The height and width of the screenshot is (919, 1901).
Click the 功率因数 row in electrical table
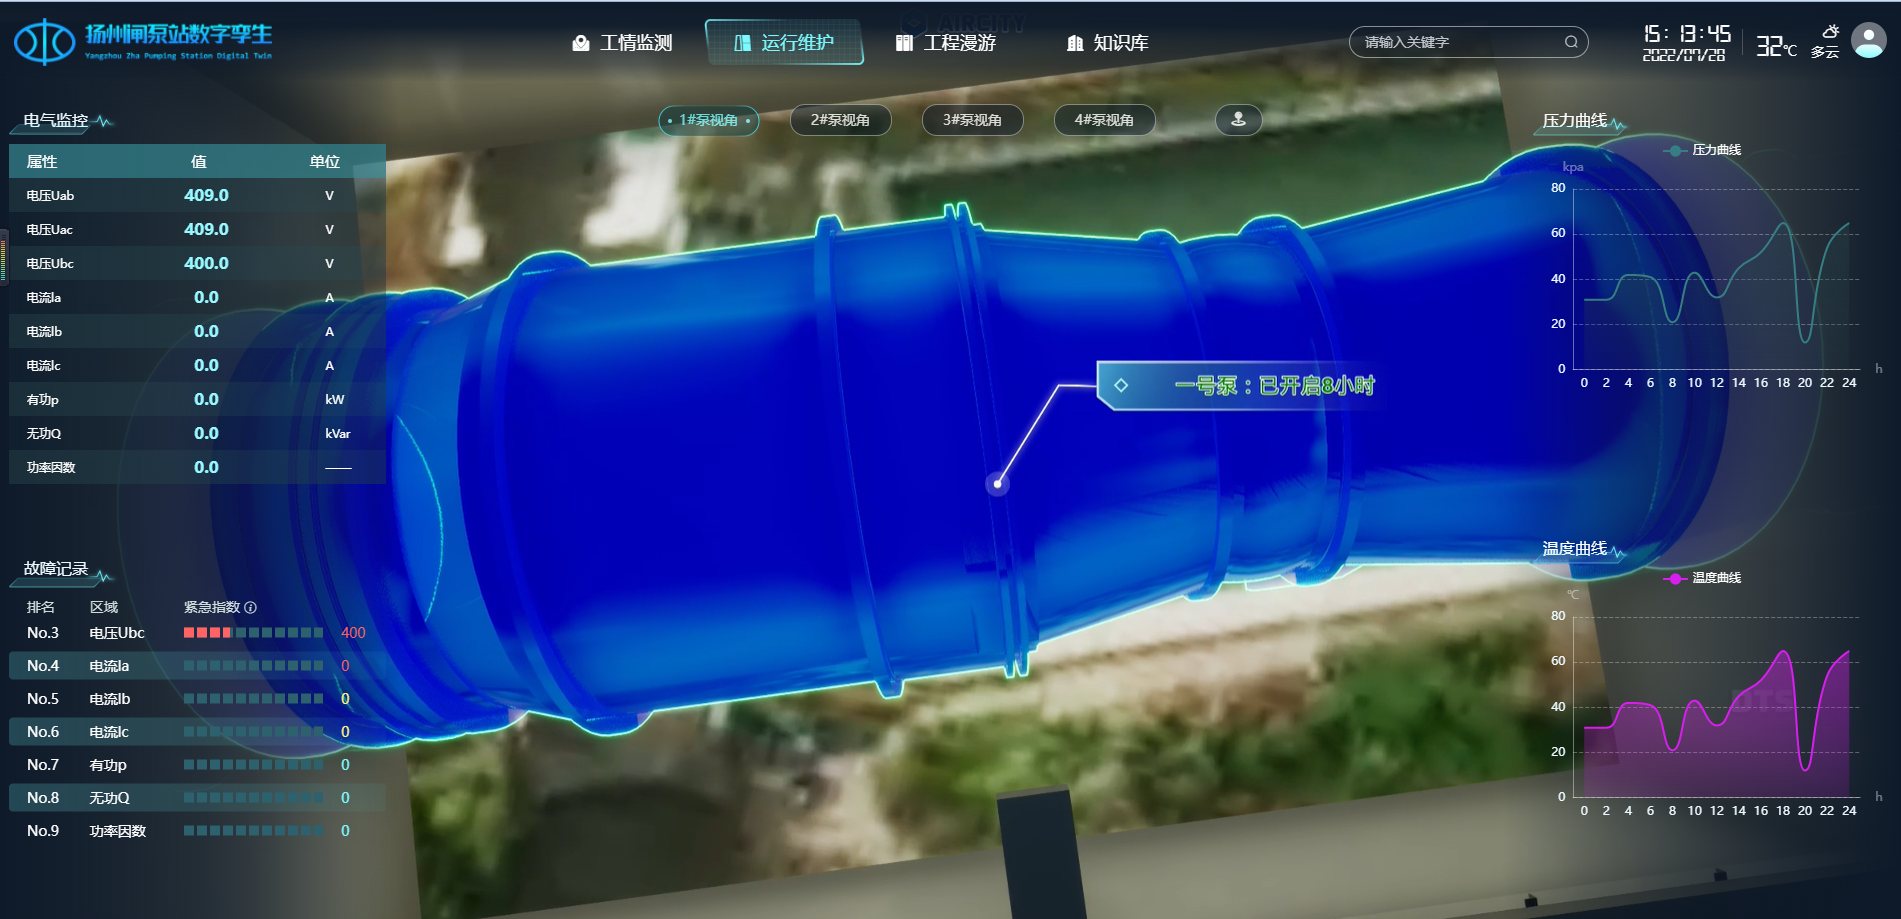pyautogui.click(x=197, y=467)
